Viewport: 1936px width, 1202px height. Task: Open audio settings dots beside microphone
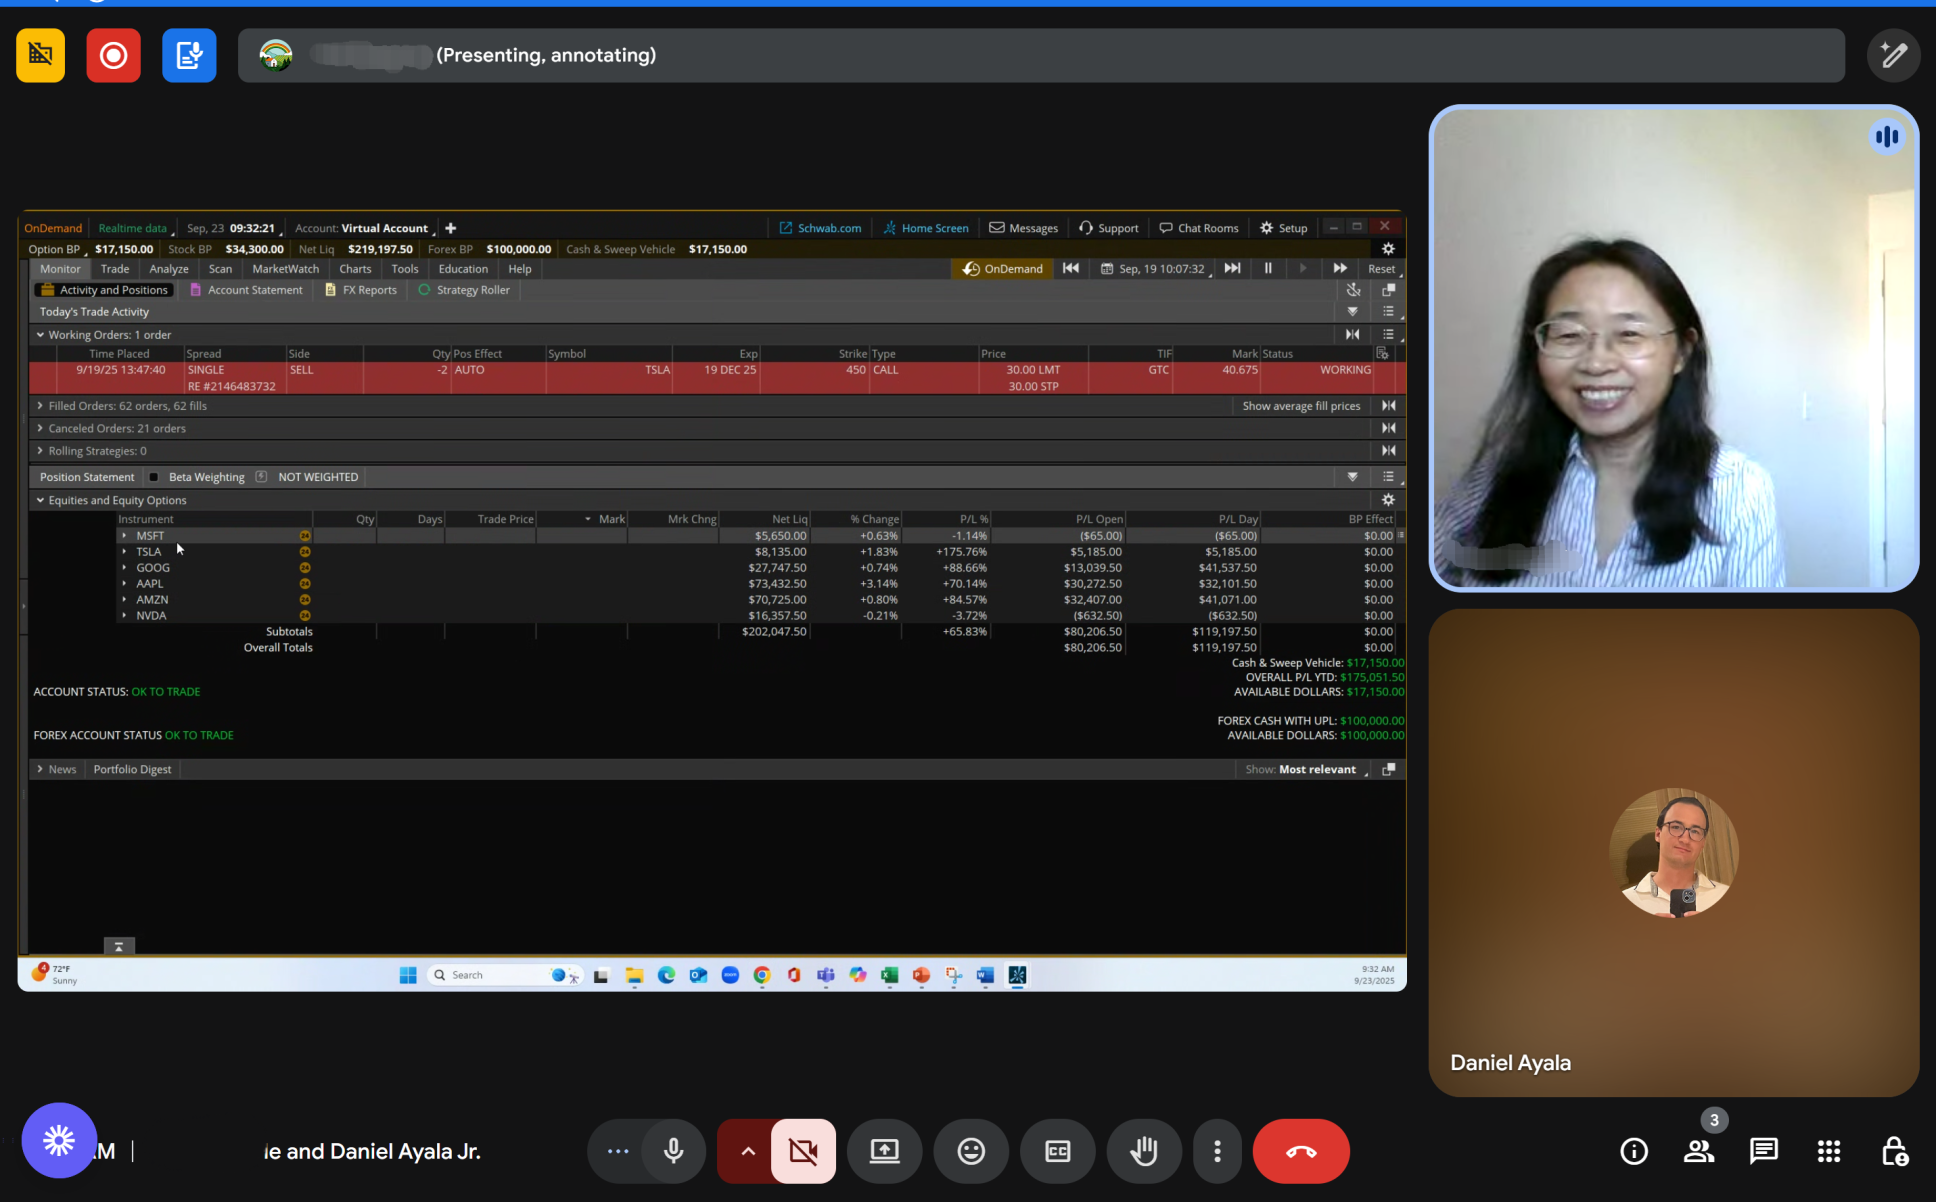click(x=617, y=1151)
